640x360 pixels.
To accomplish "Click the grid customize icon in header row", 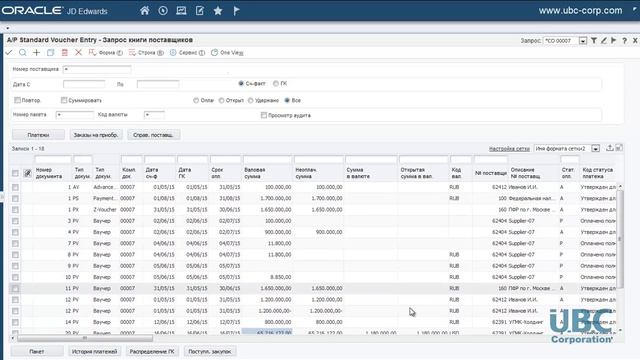I will tap(27, 173).
